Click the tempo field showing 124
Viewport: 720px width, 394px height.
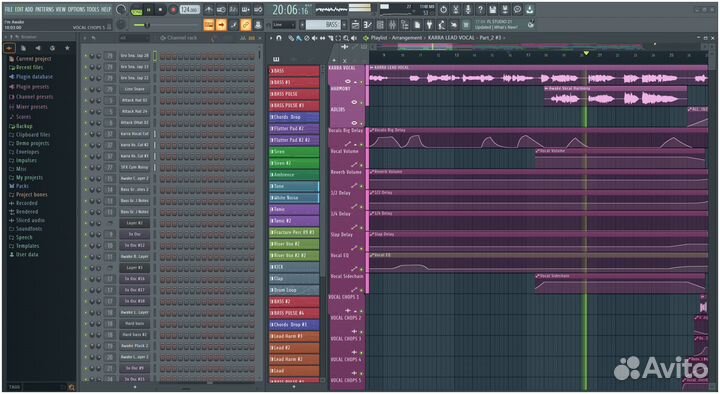tap(189, 10)
